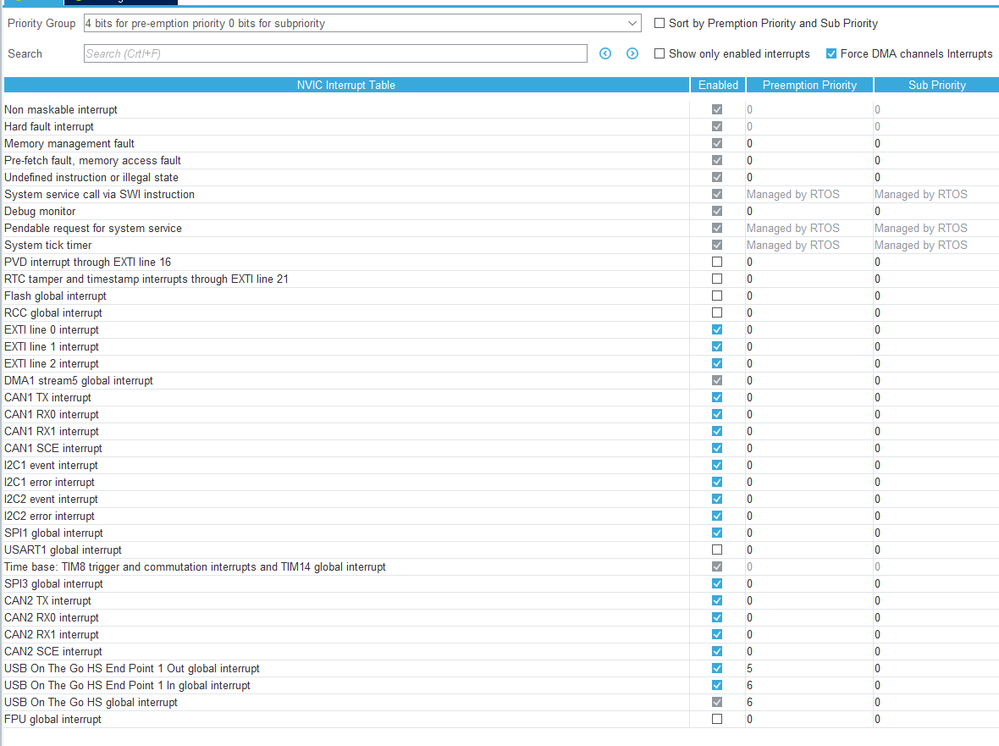Viewport: 999px width, 746px height.
Task: Enable FPU global interrupt checkbox
Action: click(x=717, y=719)
